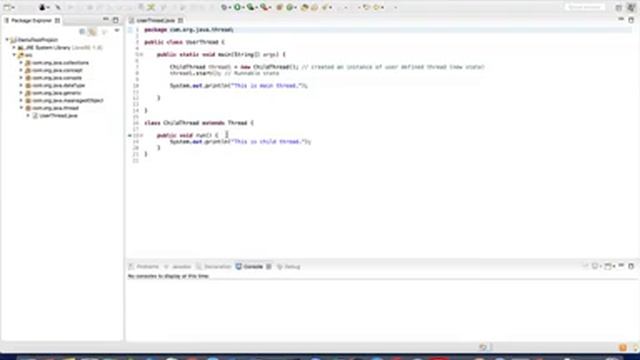
Task: Collapse the src folder node
Action: [14, 55]
